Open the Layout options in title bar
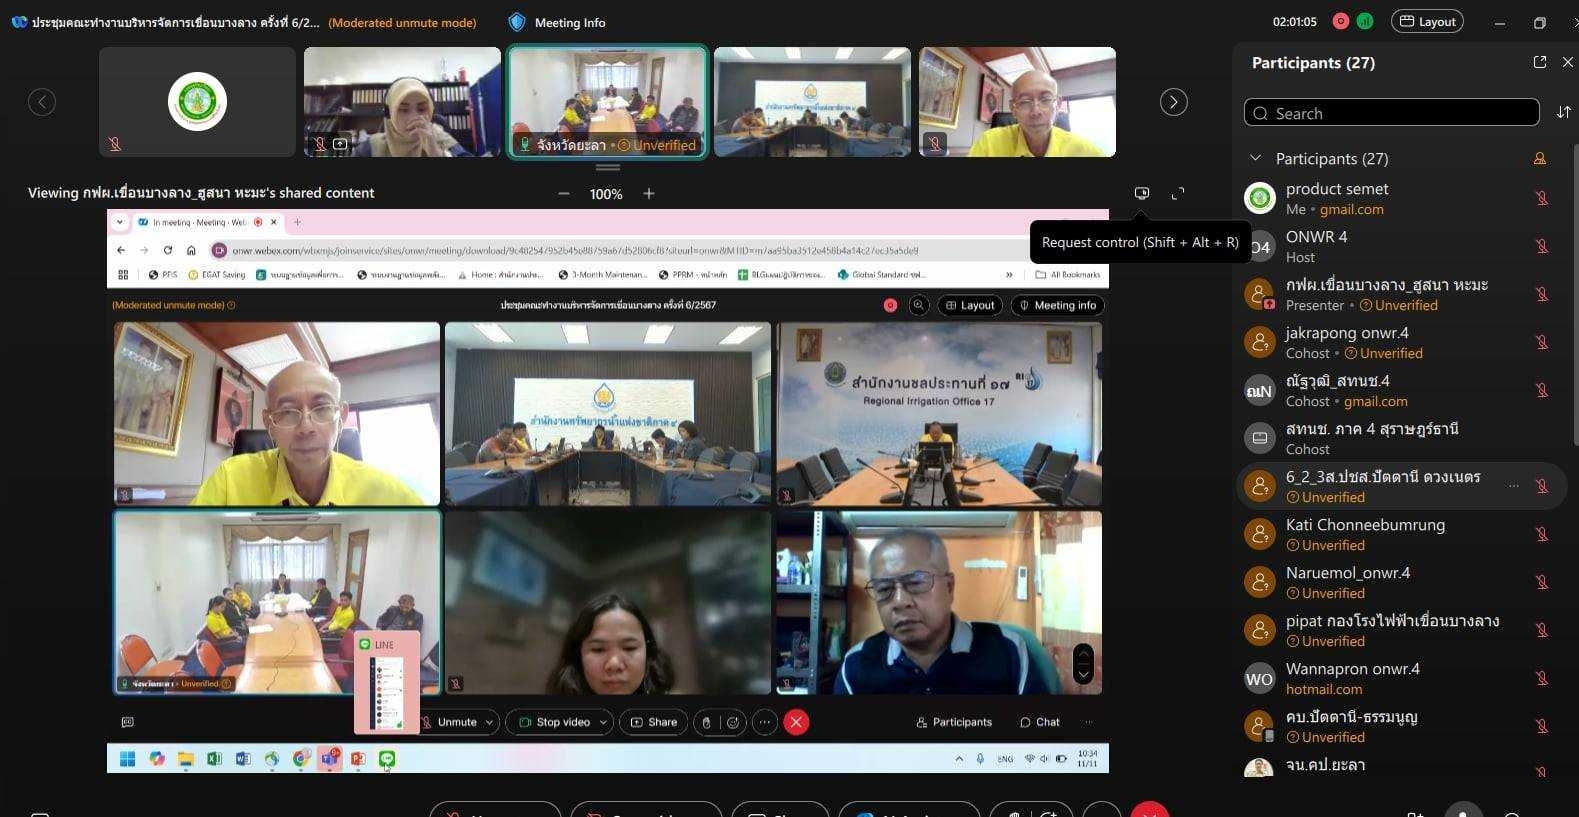The height and width of the screenshot is (817, 1579). click(1427, 21)
